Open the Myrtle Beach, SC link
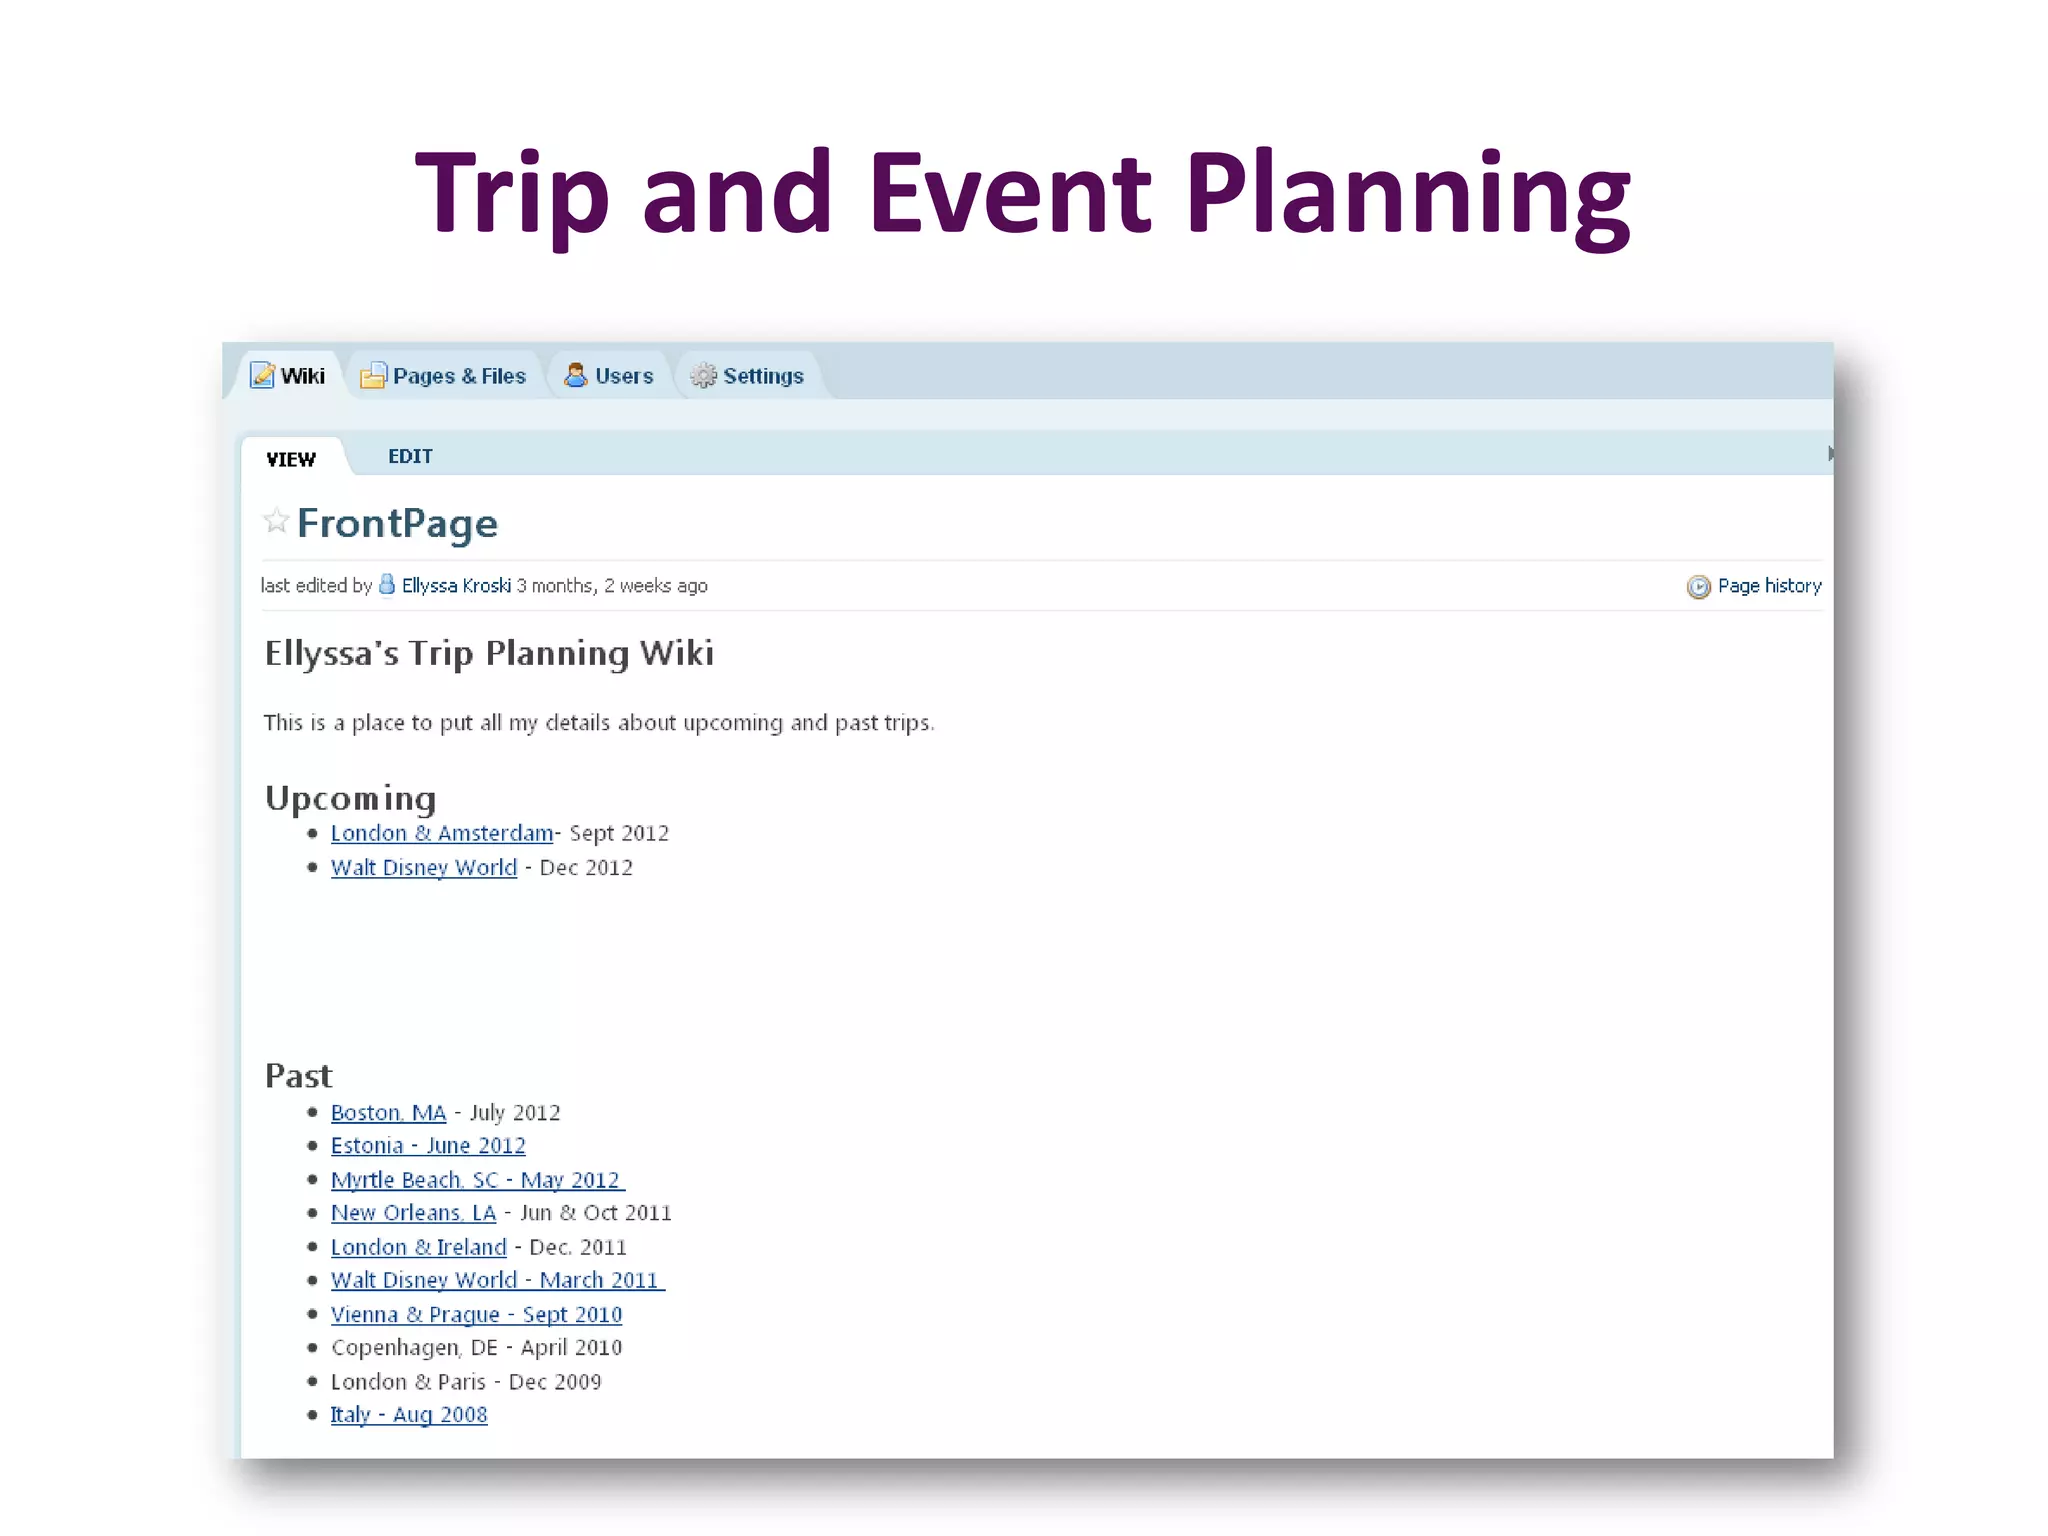The height and width of the screenshot is (1536, 2048). click(x=476, y=1179)
